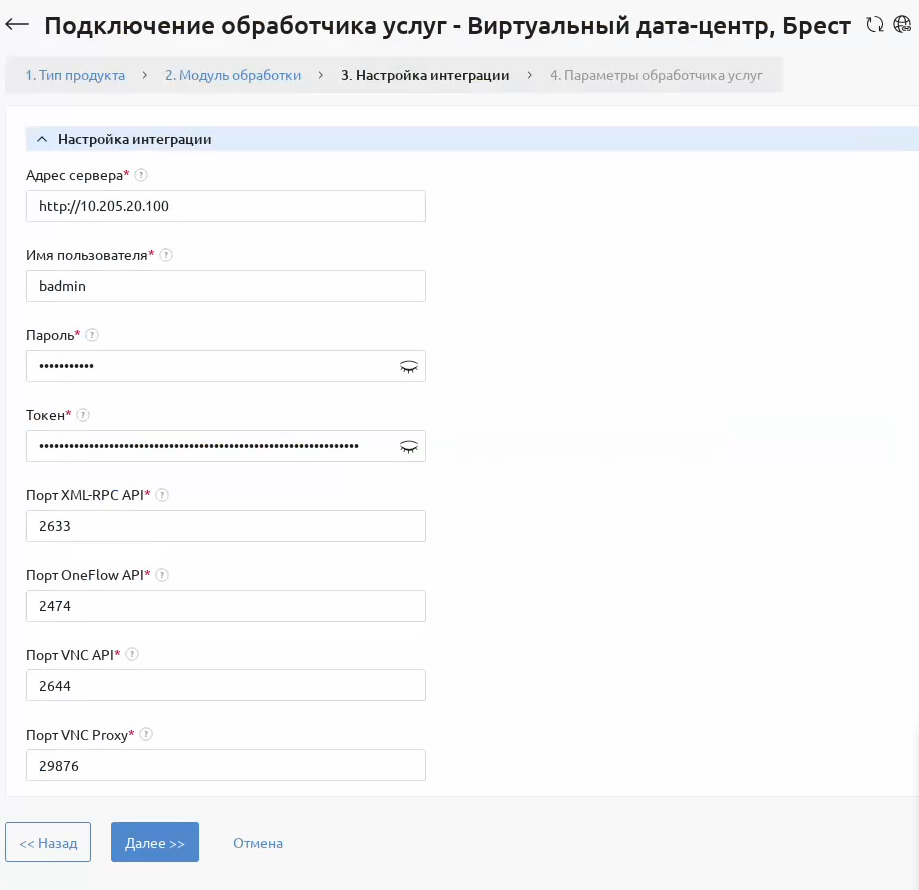The height and width of the screenshot is (890, 919).
Task: Click the refresh icon in the header
Action: 874,25
